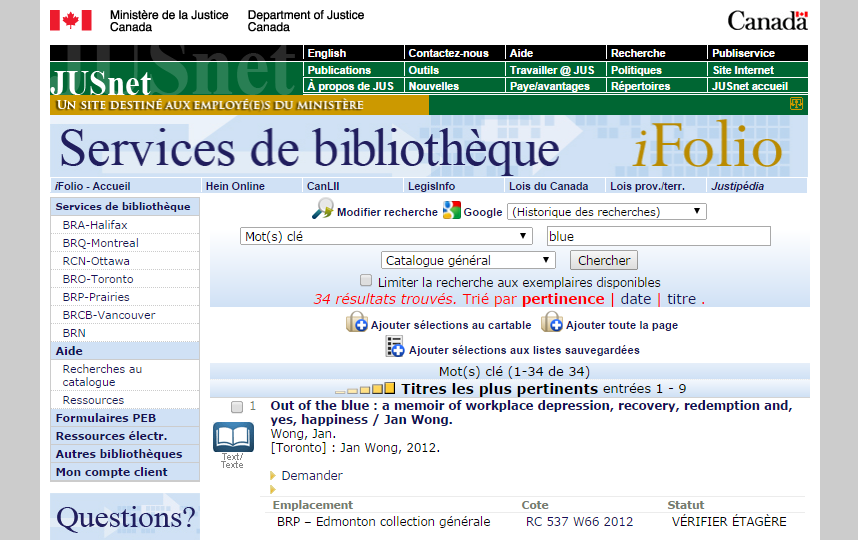
Task: Click the Google search icon
Action: click(452, 210)
